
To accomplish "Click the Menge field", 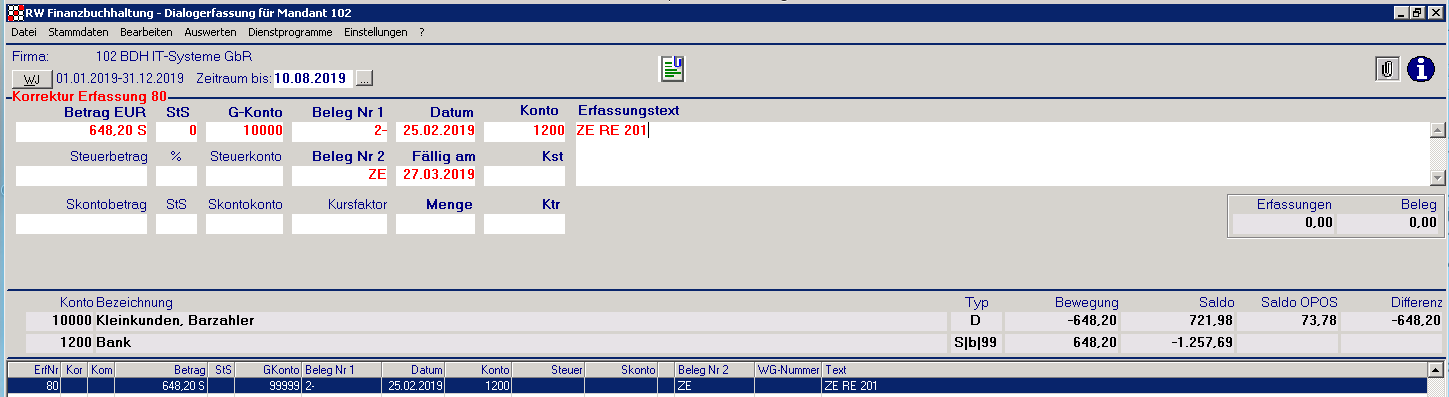I will [x=435, y=224].
